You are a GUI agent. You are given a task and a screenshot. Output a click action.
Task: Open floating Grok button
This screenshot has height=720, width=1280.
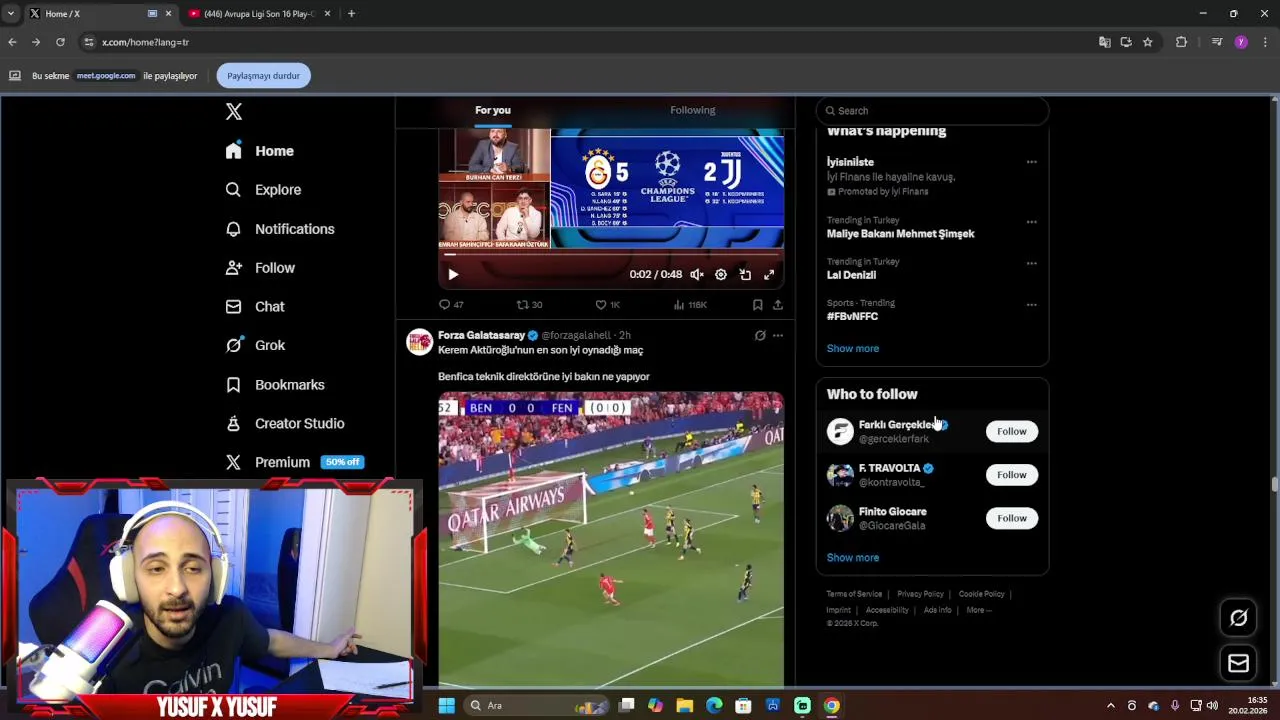(1238, 618)
